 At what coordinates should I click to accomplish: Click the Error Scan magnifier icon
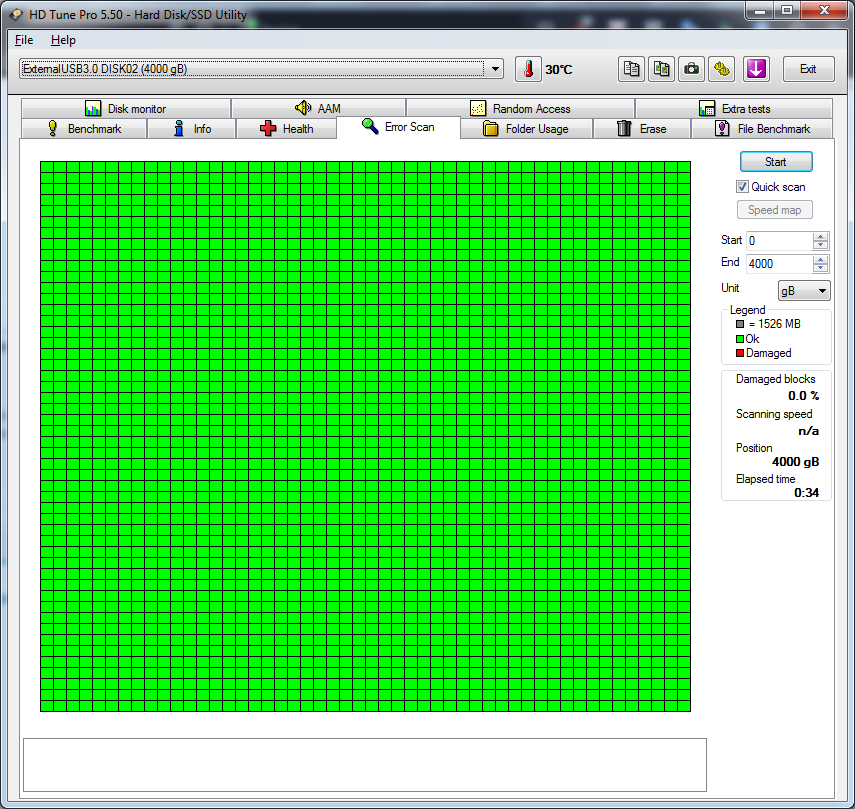[370, 126]
